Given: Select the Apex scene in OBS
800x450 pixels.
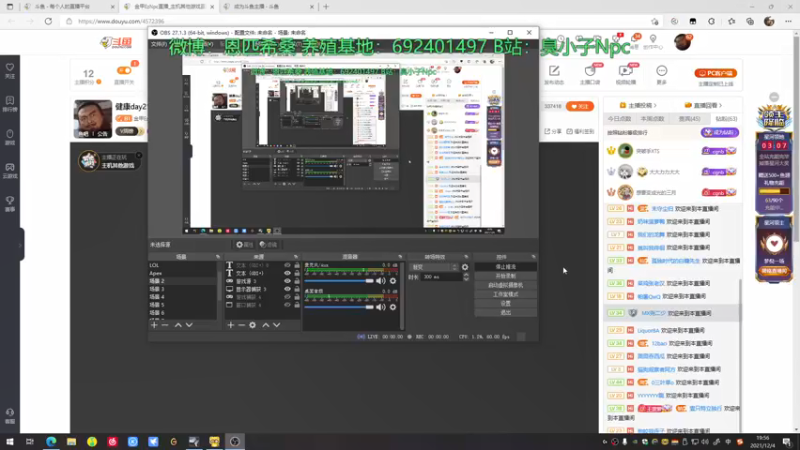Looking at the screenshot, I should pos(182,273).
